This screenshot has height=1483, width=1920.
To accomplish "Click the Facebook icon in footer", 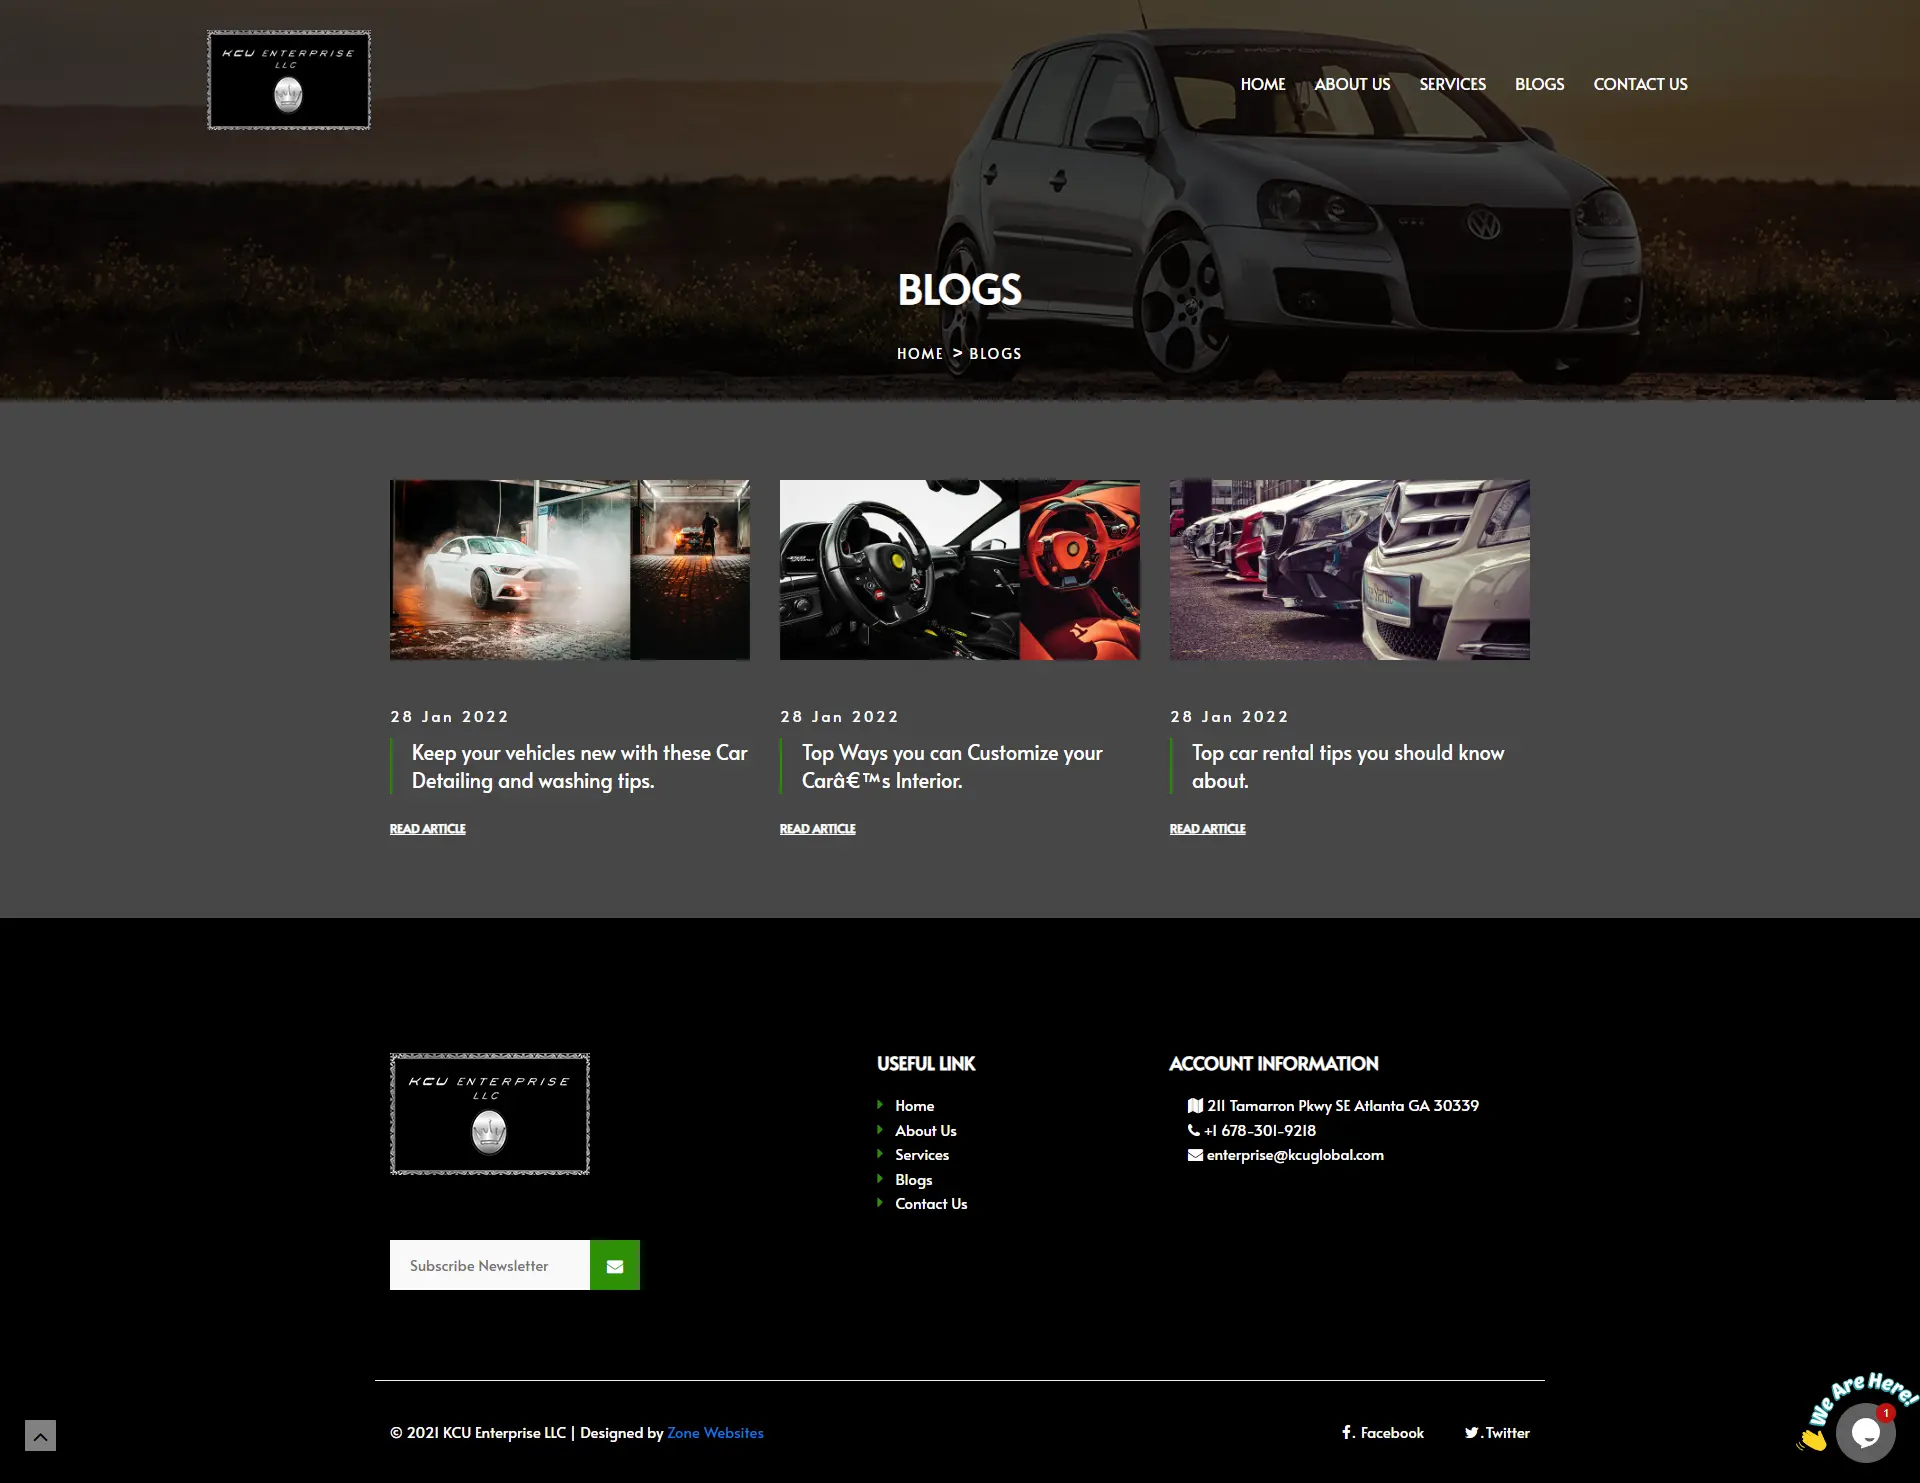I will [x=1347, y=1432].
